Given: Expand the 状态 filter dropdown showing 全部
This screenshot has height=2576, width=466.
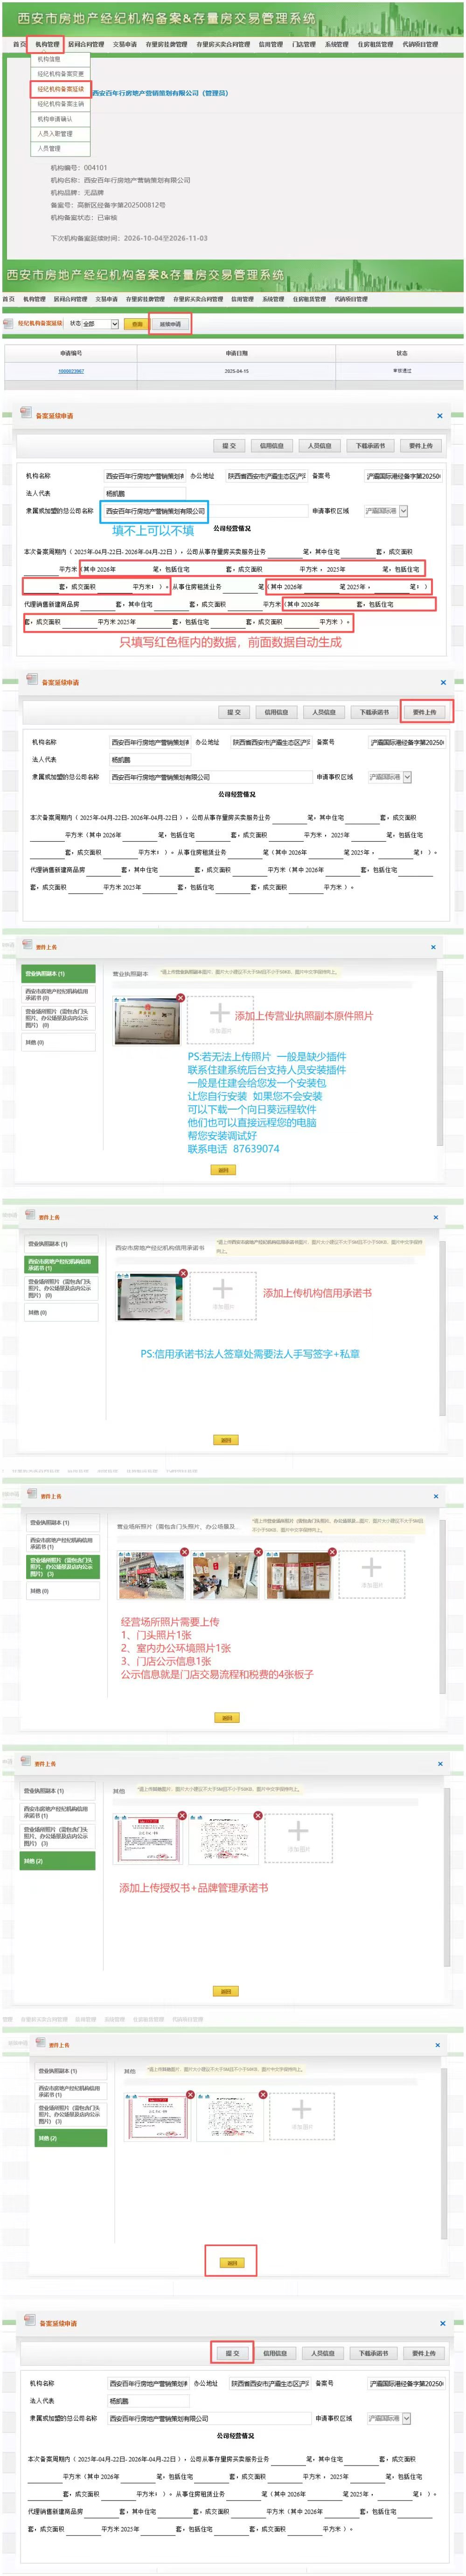Looking at the screenshot, I should point(100,324).
